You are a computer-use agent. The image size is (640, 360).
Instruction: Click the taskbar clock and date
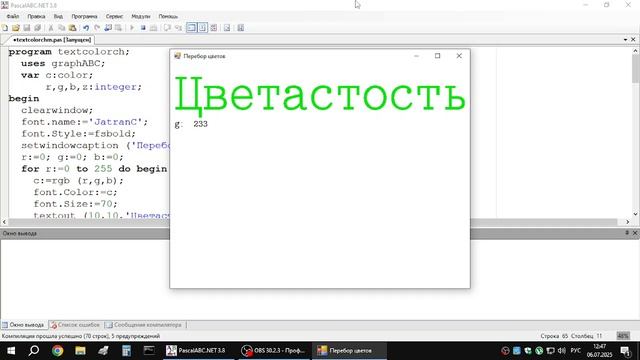coord(600,351)
